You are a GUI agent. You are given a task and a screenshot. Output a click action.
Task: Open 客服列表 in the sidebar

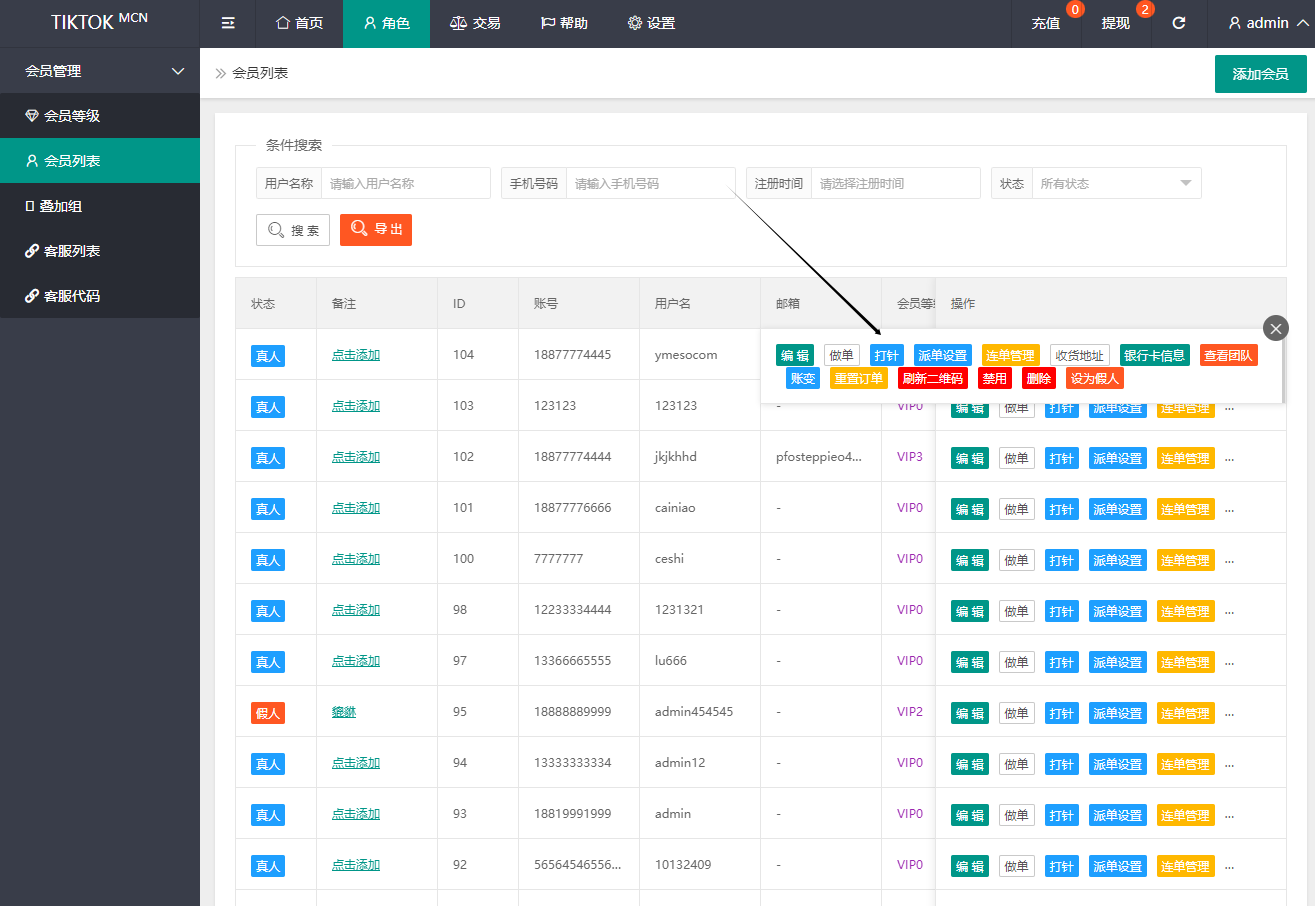pyautogui.click(x=72, y=251)
